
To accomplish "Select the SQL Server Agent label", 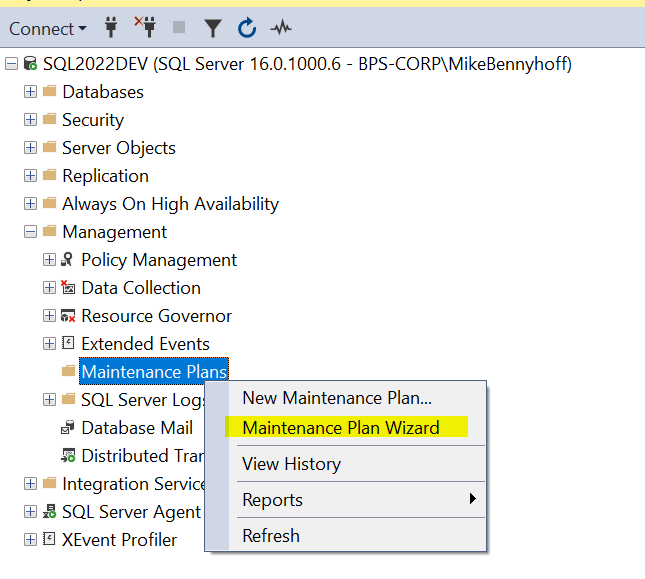I will (131, 512).
